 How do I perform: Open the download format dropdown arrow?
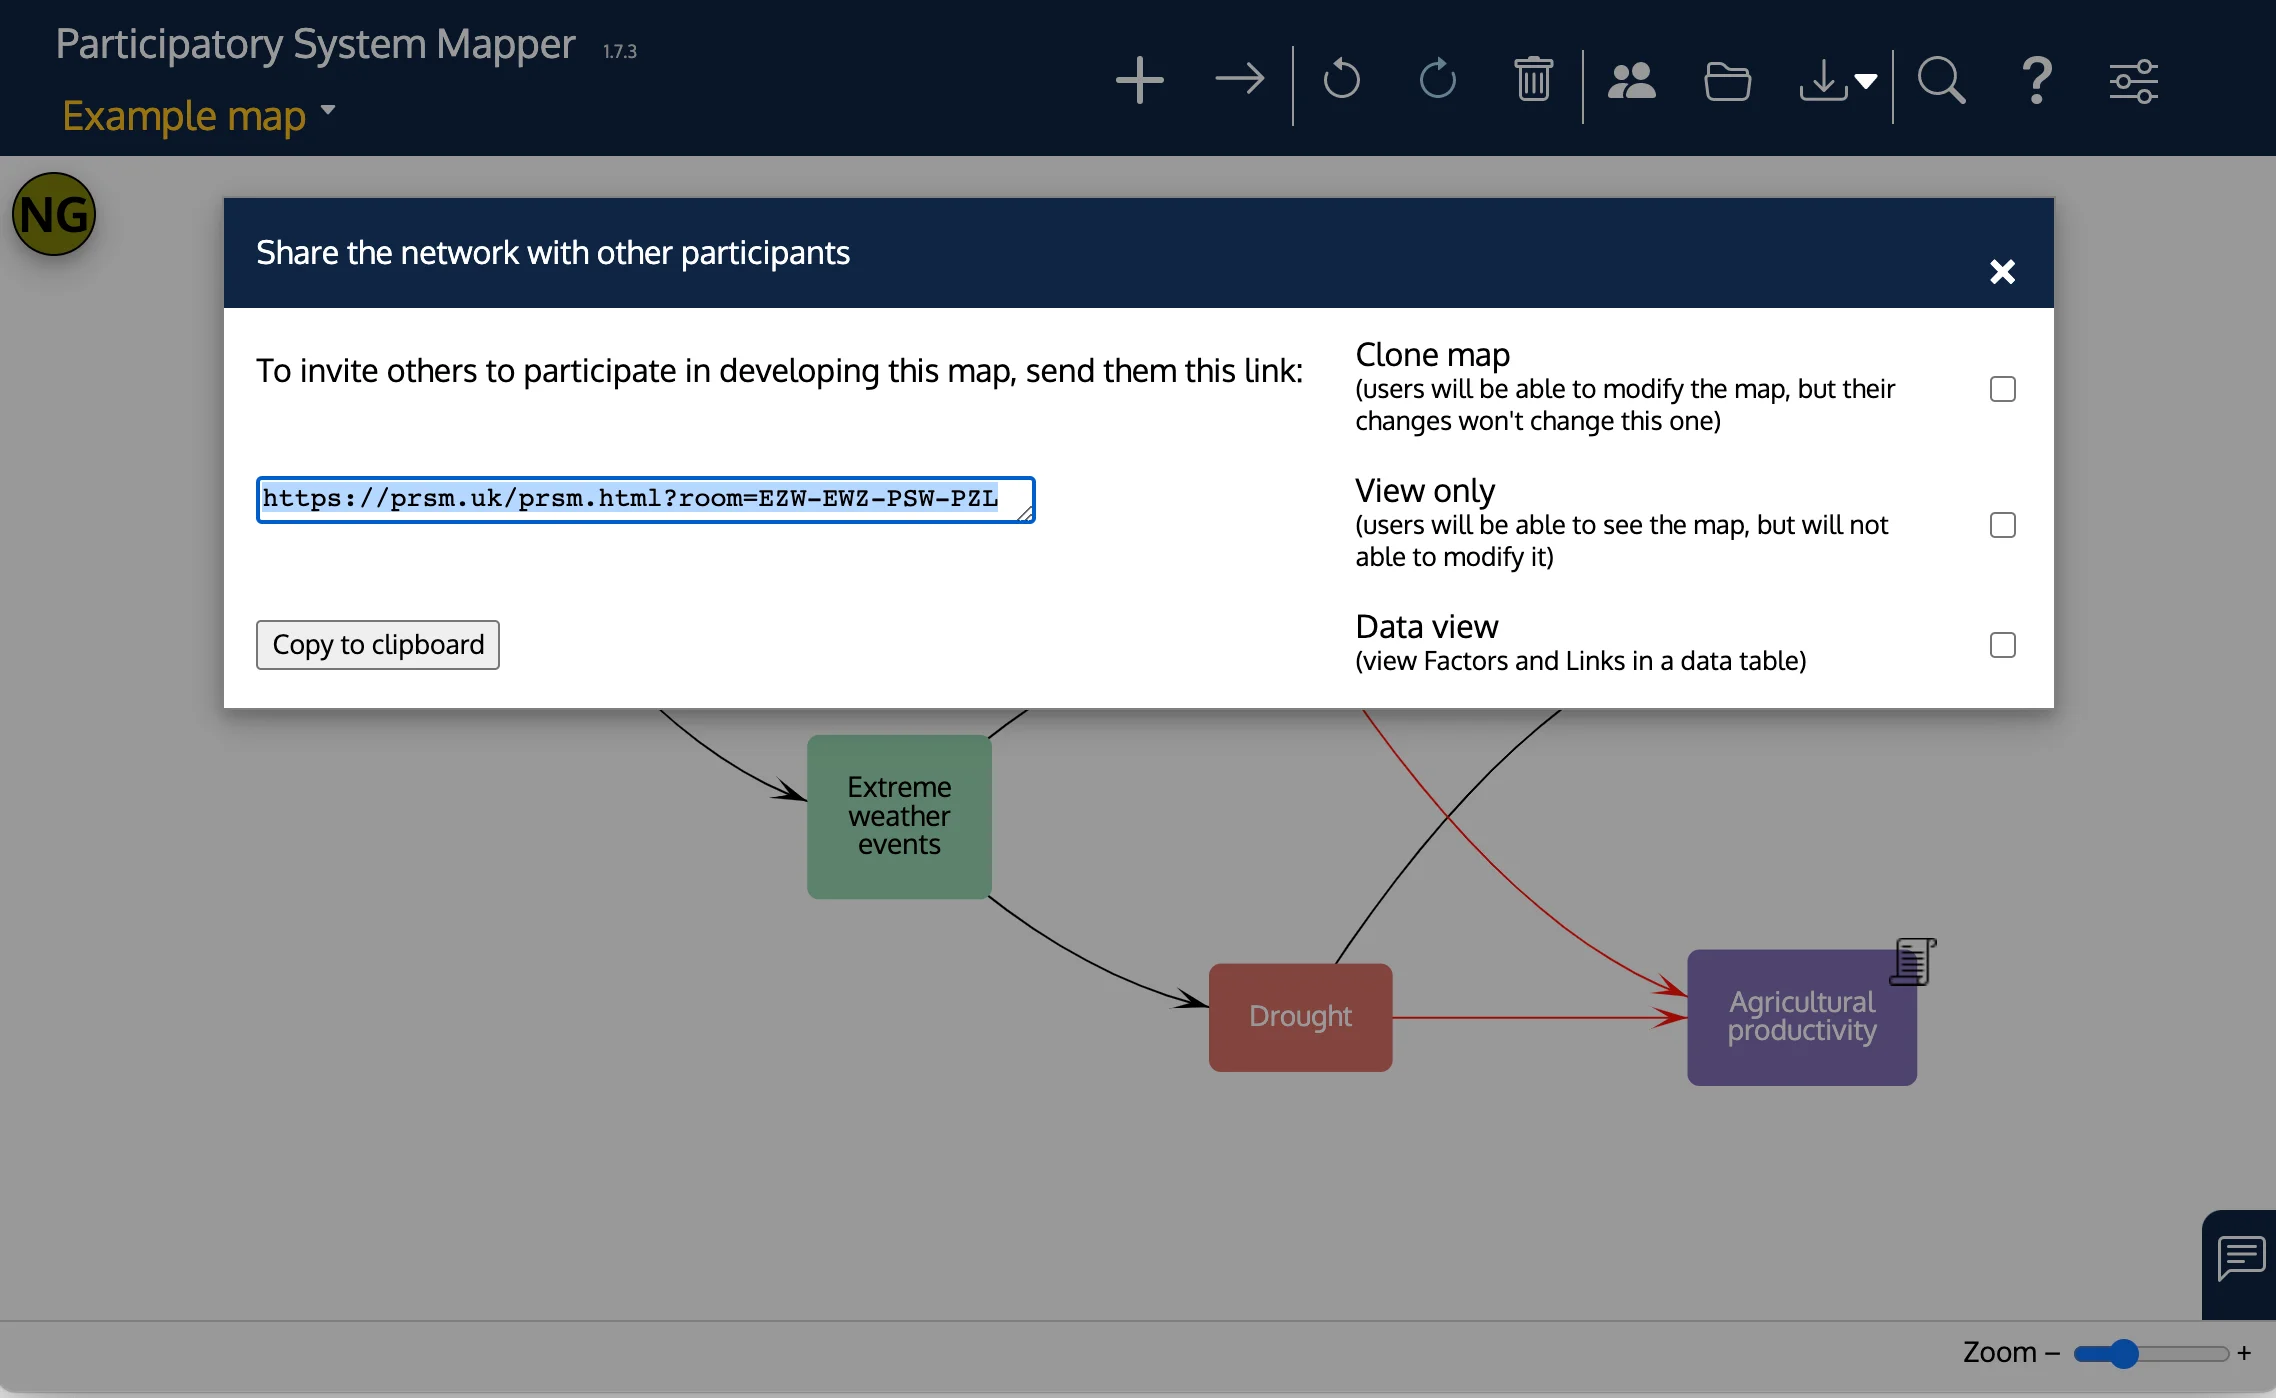[1866, 80]
